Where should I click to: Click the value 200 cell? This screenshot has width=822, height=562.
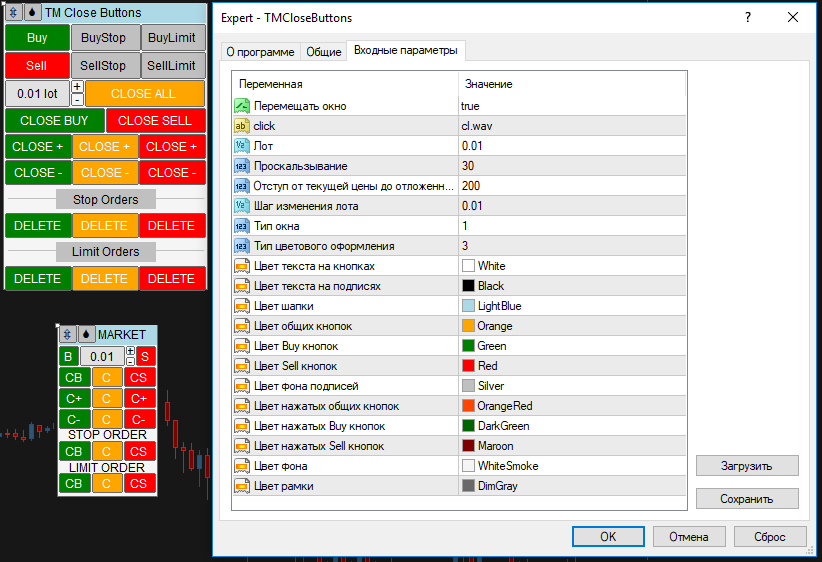point(572,186)
